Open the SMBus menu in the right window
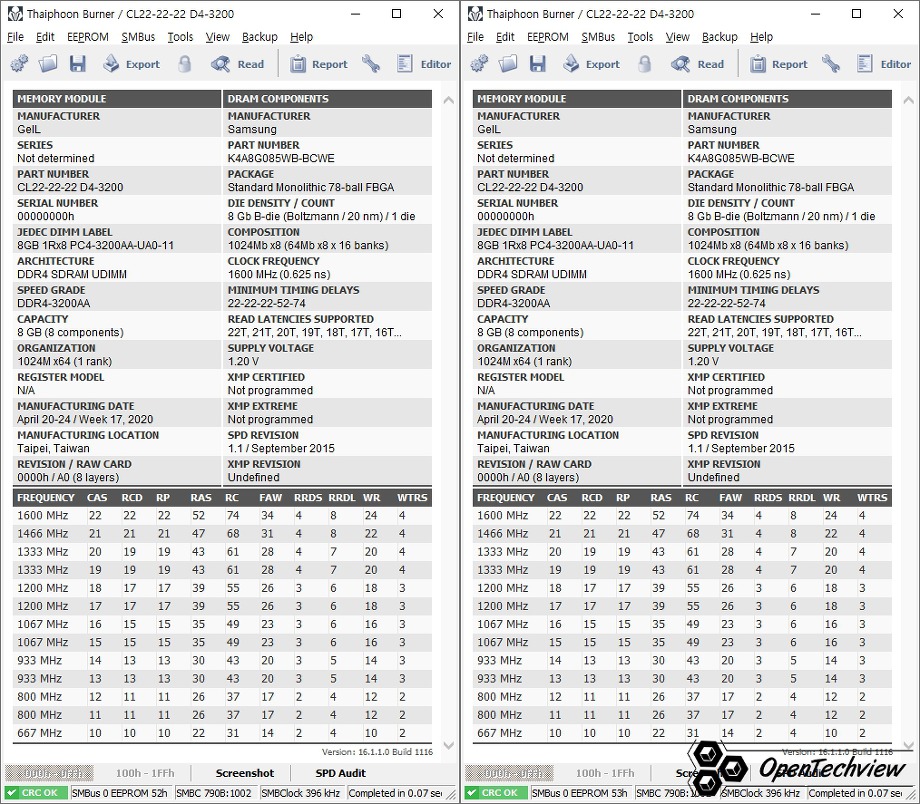This screenshot has width=920, height=804. click(x=598, y=37)
